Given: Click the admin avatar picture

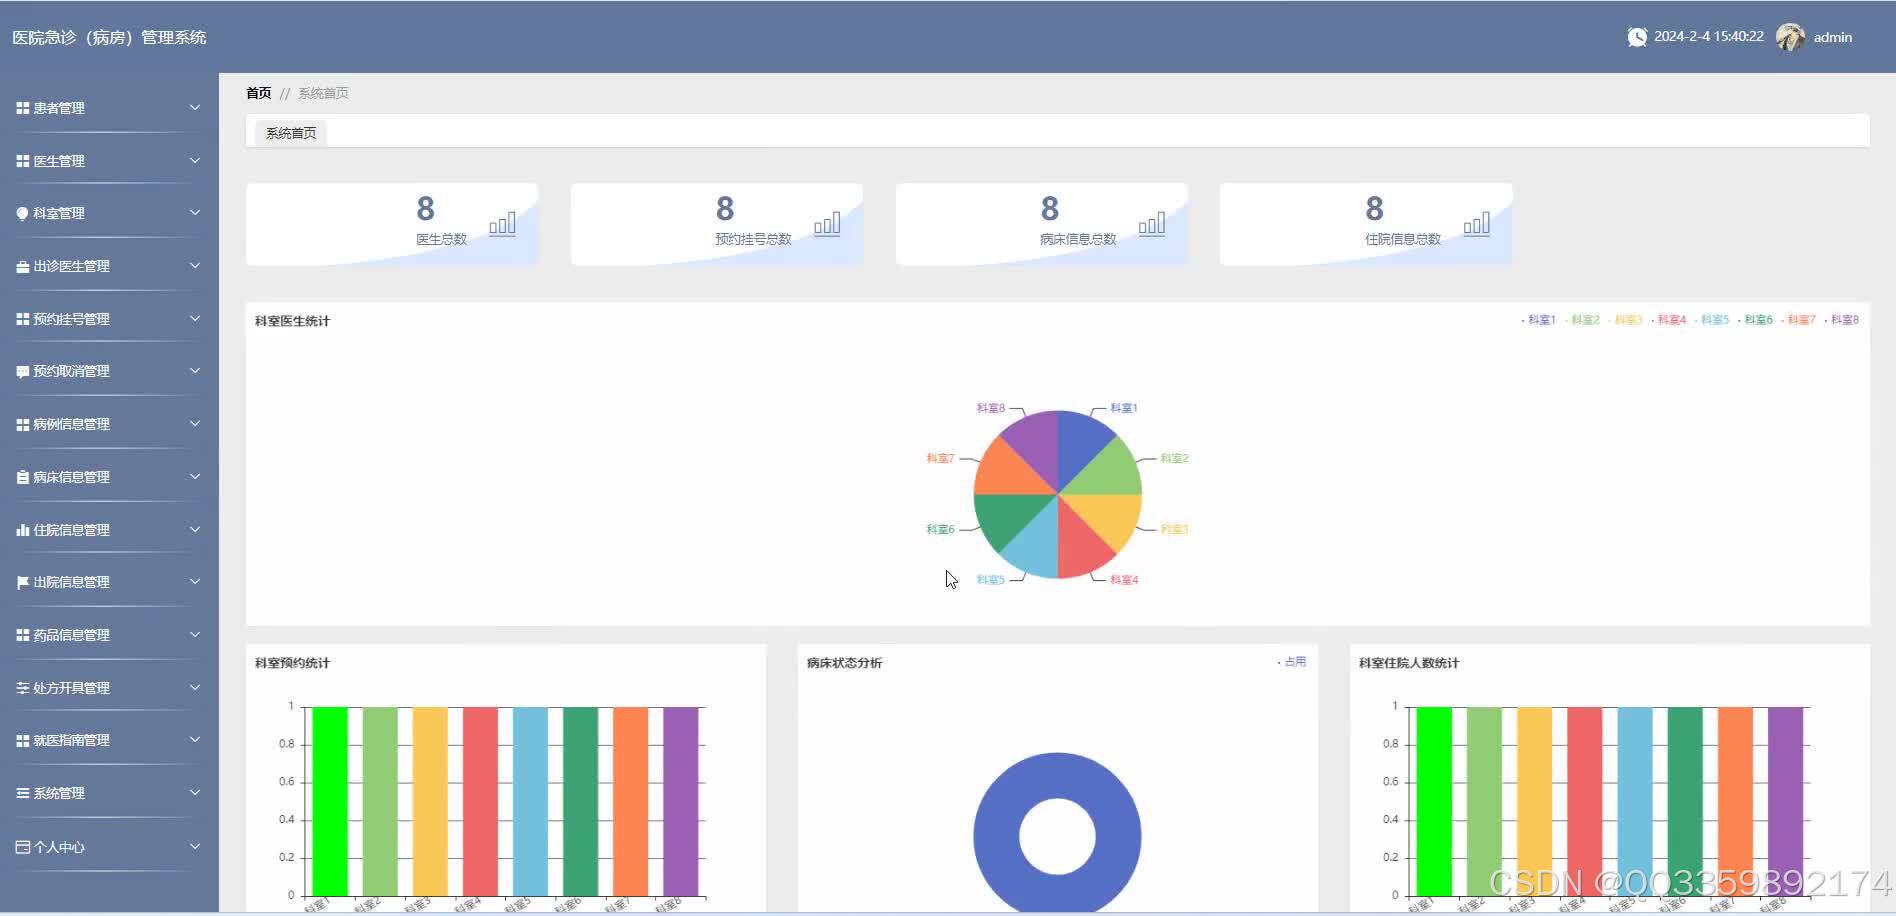Looking at the screenshot, I should click(x=1790, y=37).
